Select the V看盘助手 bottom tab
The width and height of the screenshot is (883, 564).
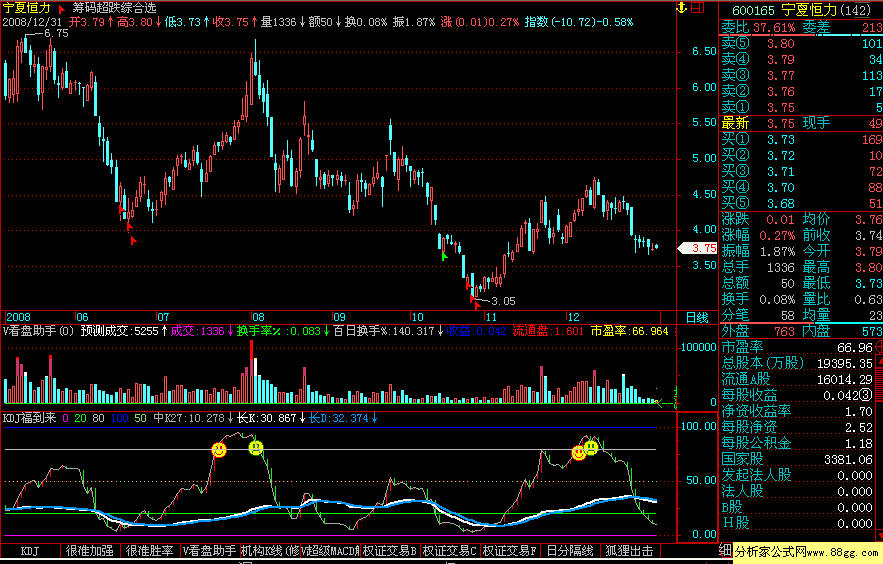pyautogui.click(x=209, y=551)
